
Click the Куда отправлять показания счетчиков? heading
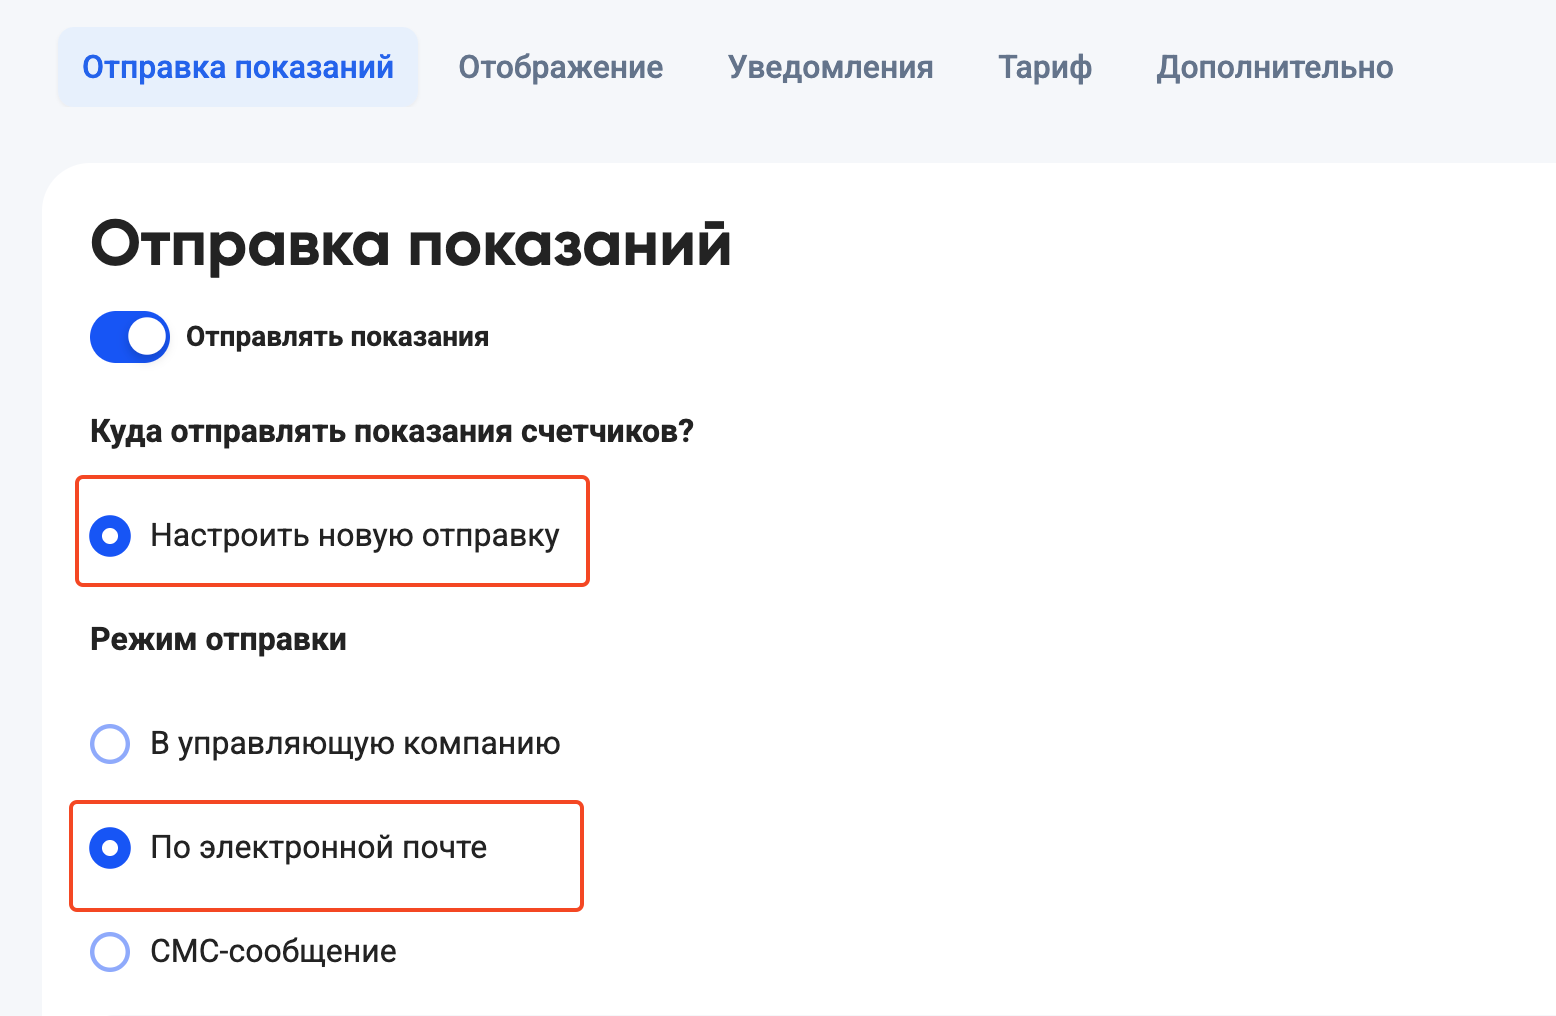pyautogui.click(x=392, y=432)
